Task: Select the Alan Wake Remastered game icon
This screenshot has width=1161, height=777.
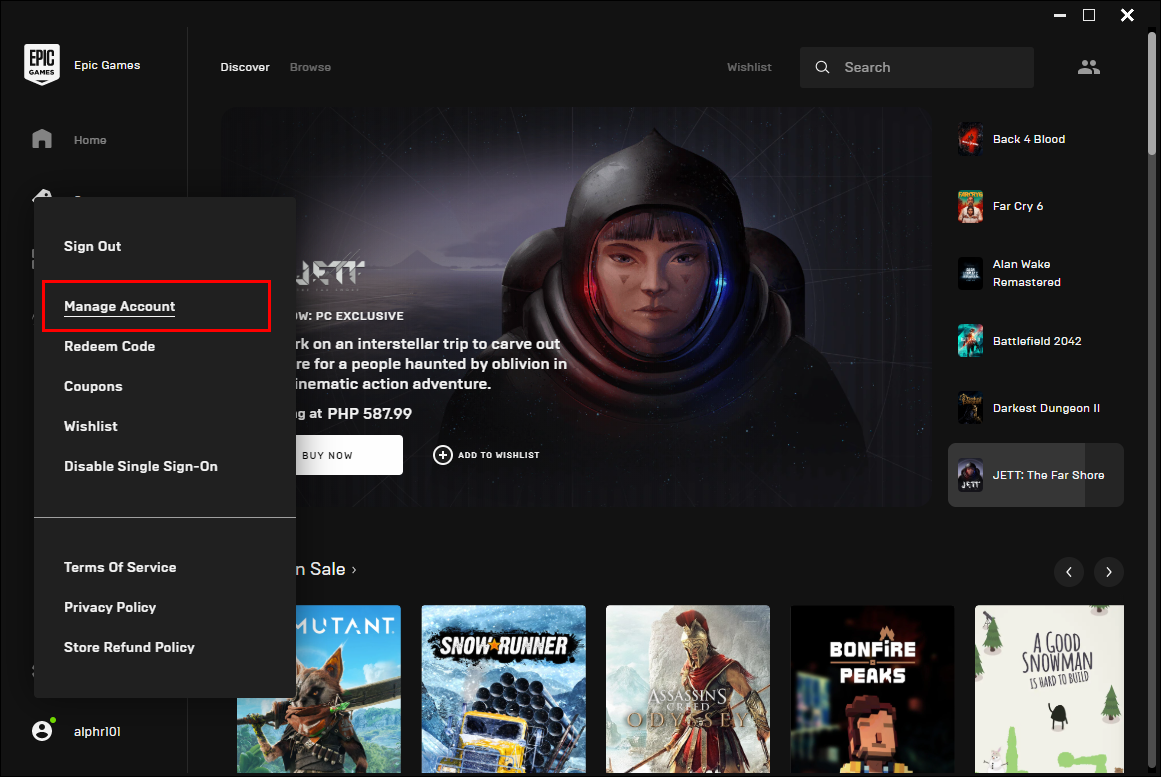Action: click(x=970, y=273)
